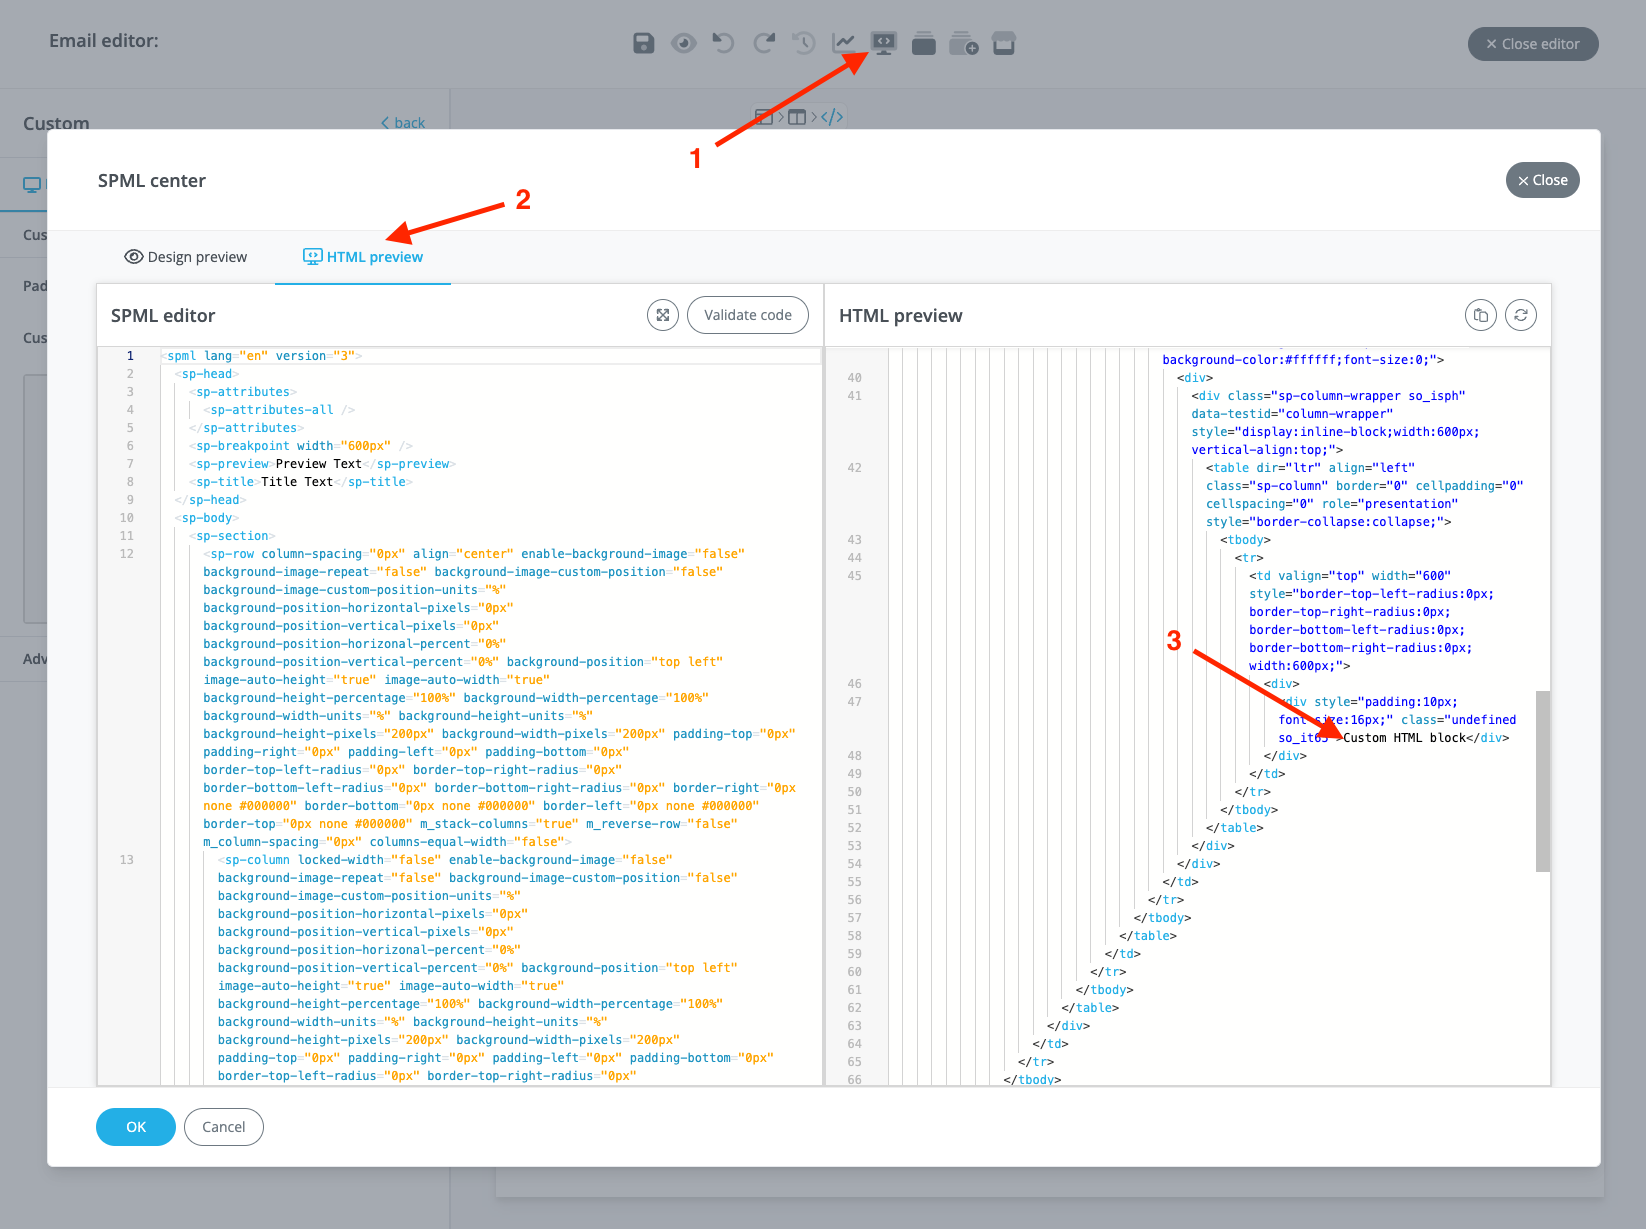Switch to the HTML preview tab
This screenshot has height=1229, width=1646.
(362, 256)
